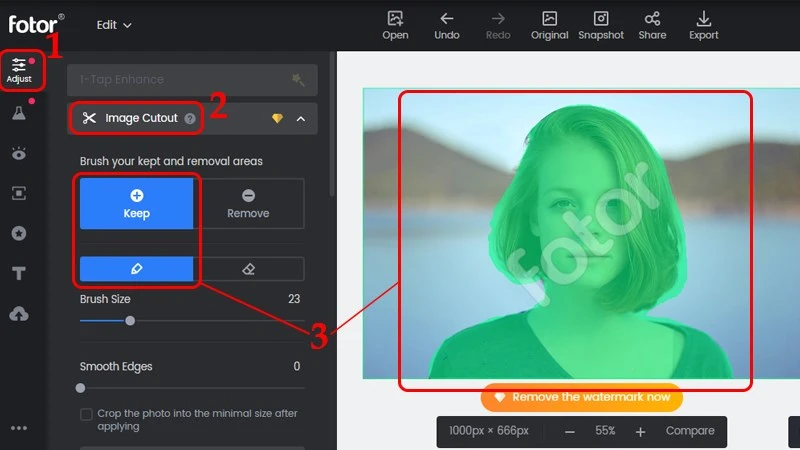
Task: Click the Snapshot camera icon
Action: (601, 24)
